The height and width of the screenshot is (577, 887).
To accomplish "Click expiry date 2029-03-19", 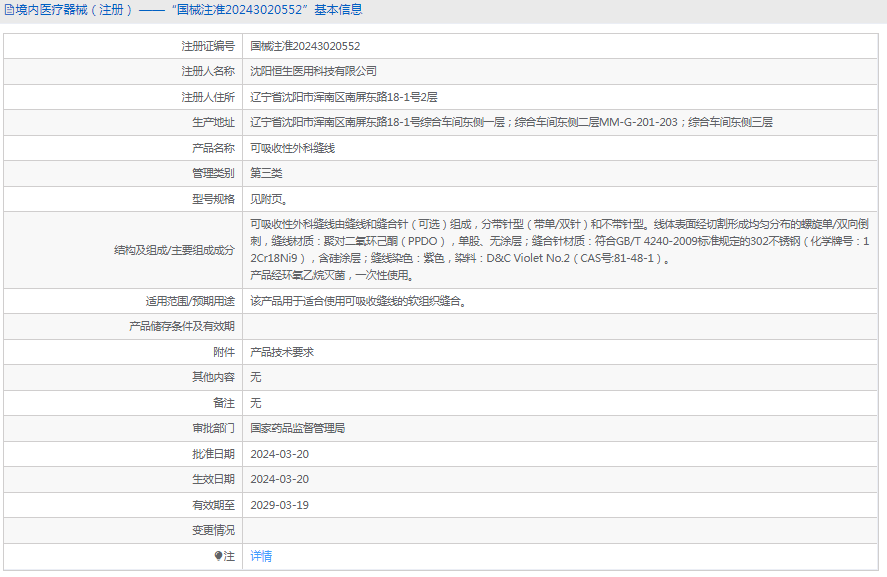I will [279, 505].
